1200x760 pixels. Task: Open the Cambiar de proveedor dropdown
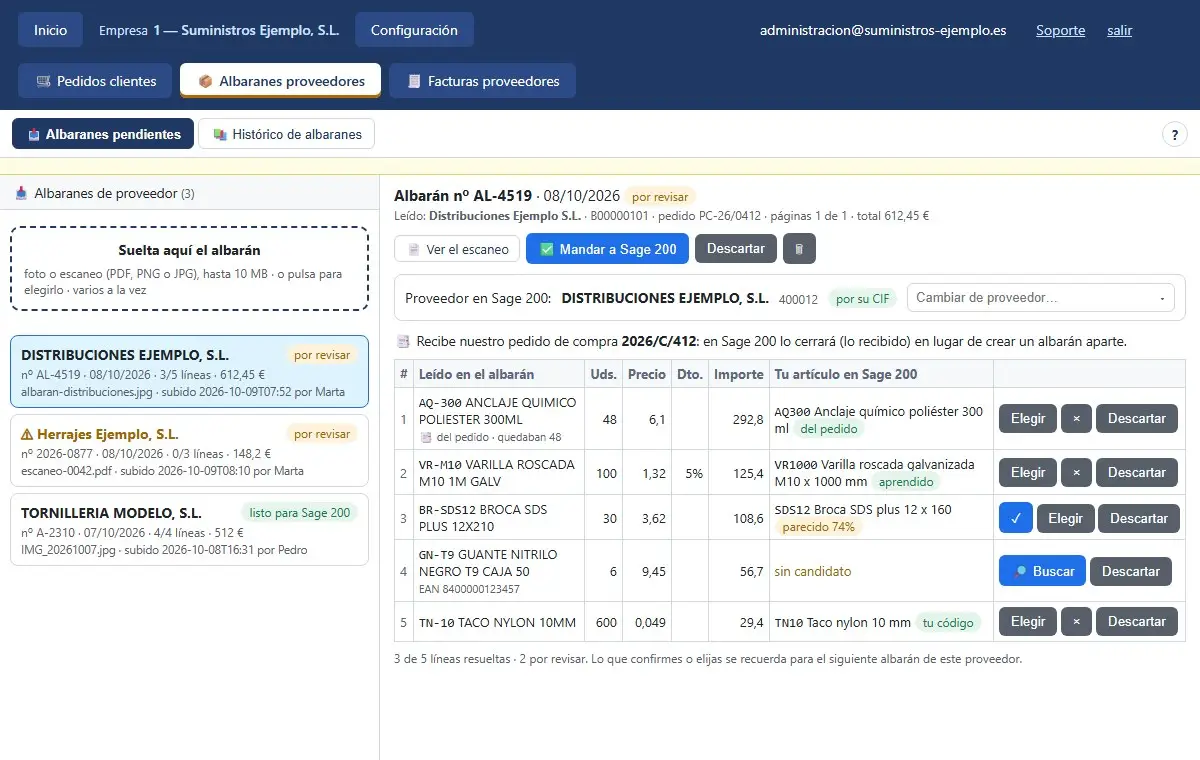(x=1040, y=297)
